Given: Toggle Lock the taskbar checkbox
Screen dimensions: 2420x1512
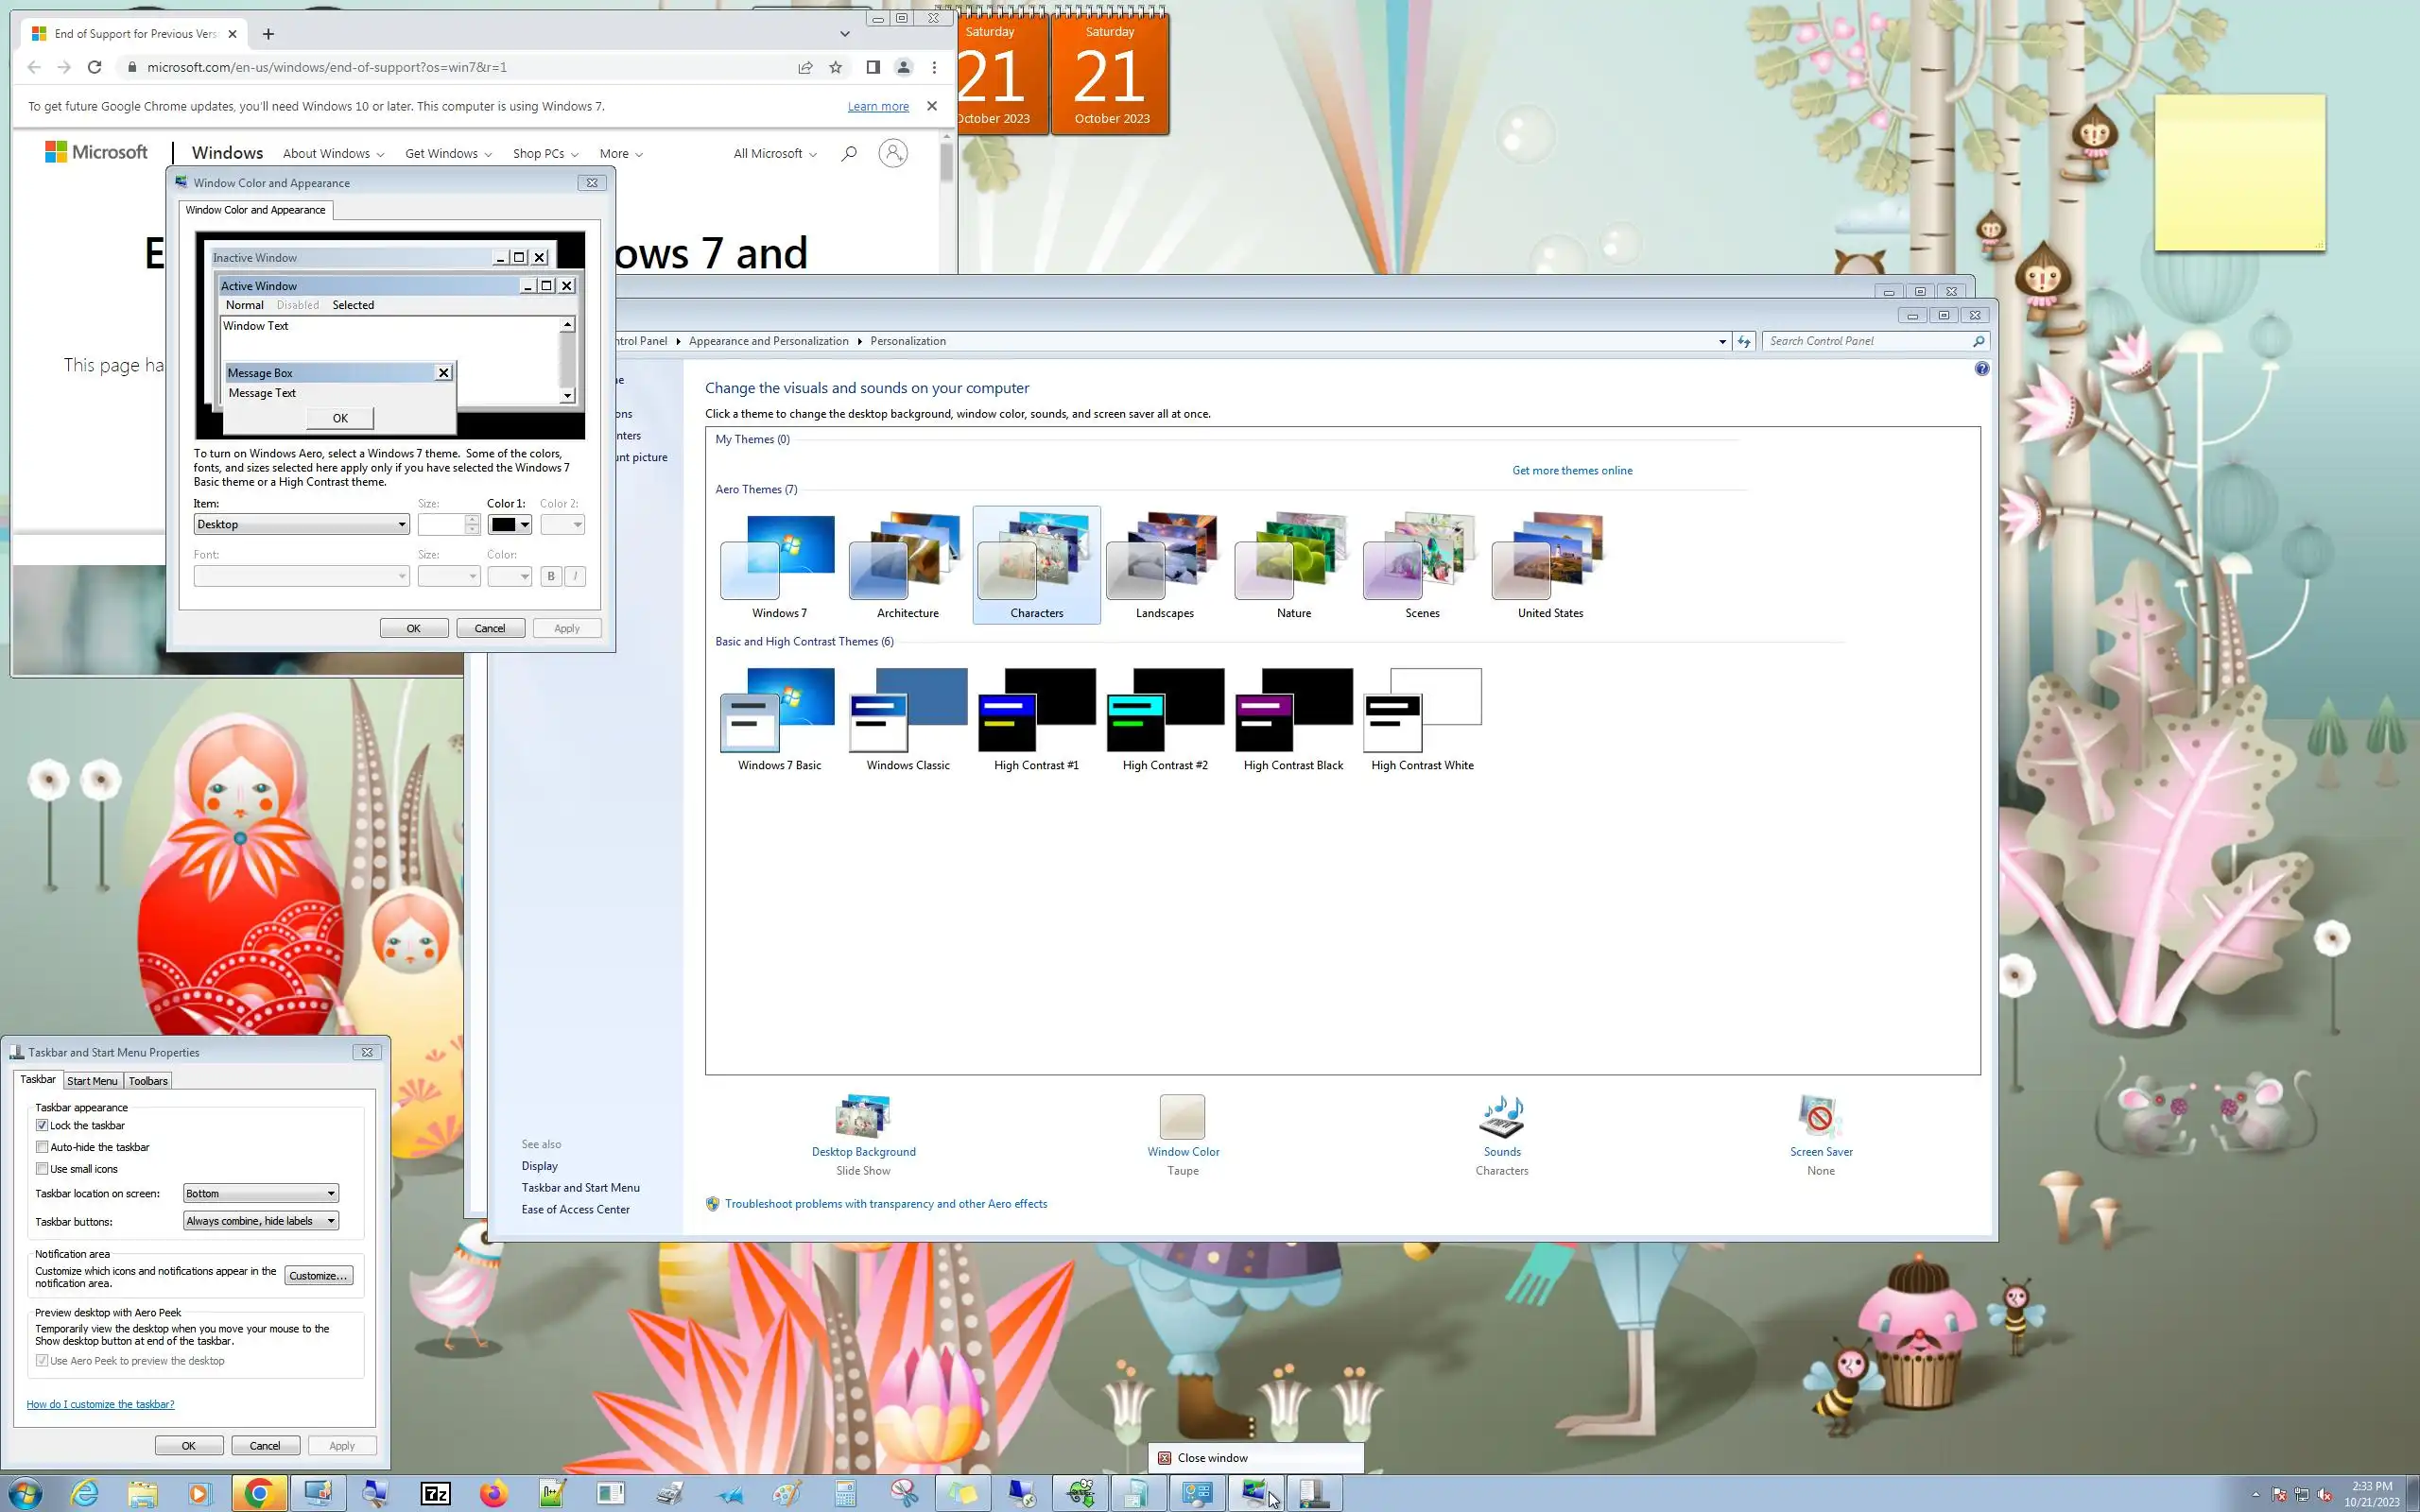Looking at the screenshot, I should tap(42, 1125).
